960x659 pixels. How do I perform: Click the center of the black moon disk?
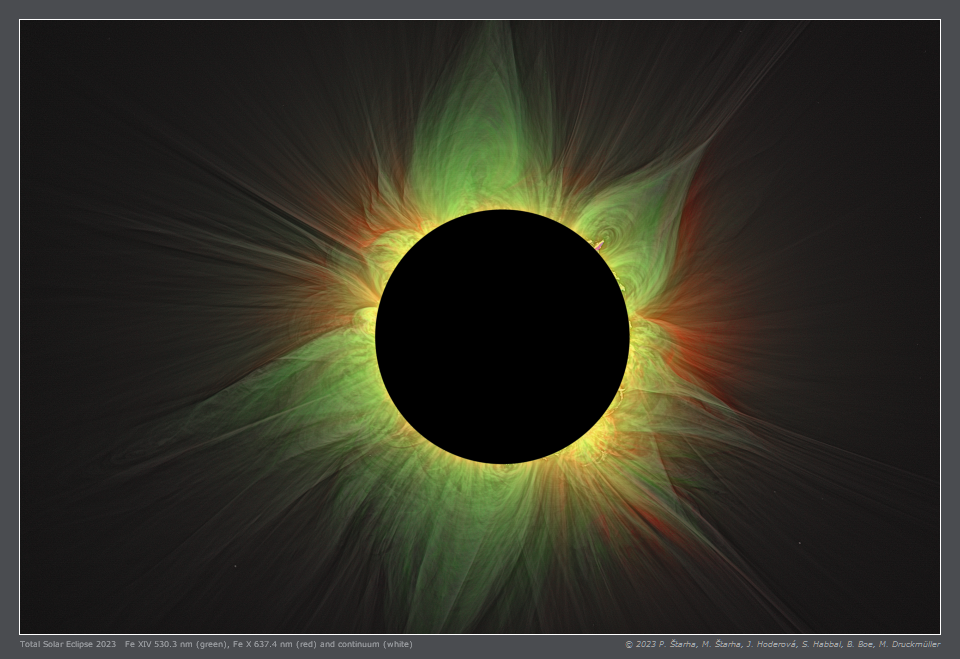(502, 337)
